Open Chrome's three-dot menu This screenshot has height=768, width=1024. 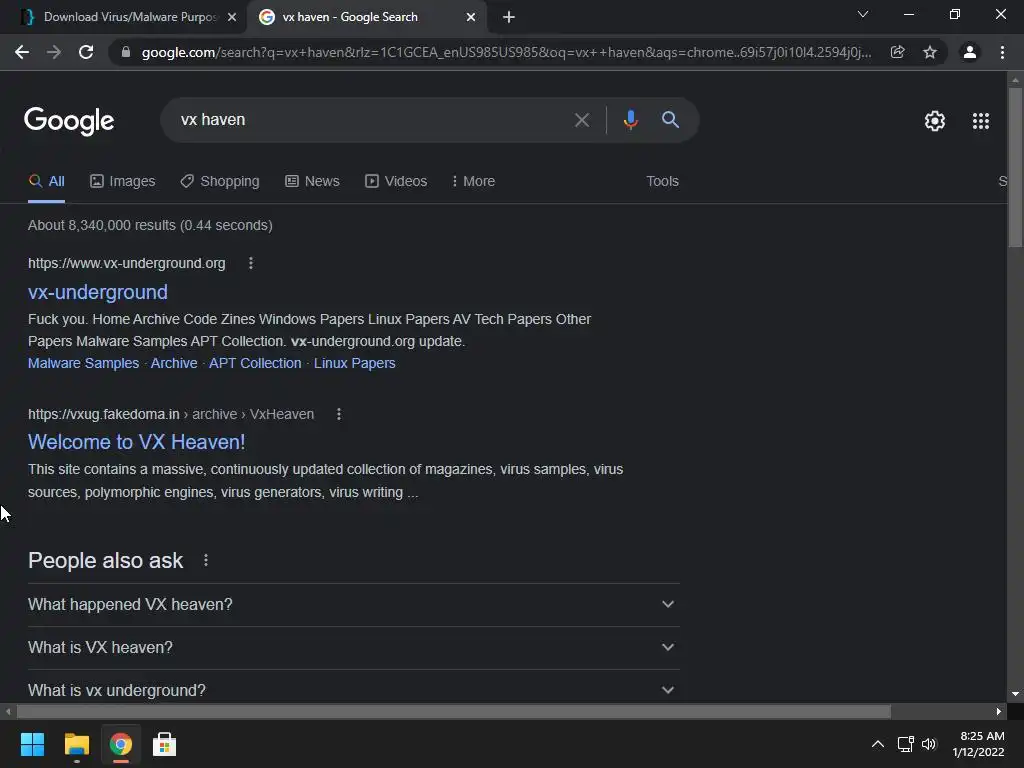tap(1002, 52)
